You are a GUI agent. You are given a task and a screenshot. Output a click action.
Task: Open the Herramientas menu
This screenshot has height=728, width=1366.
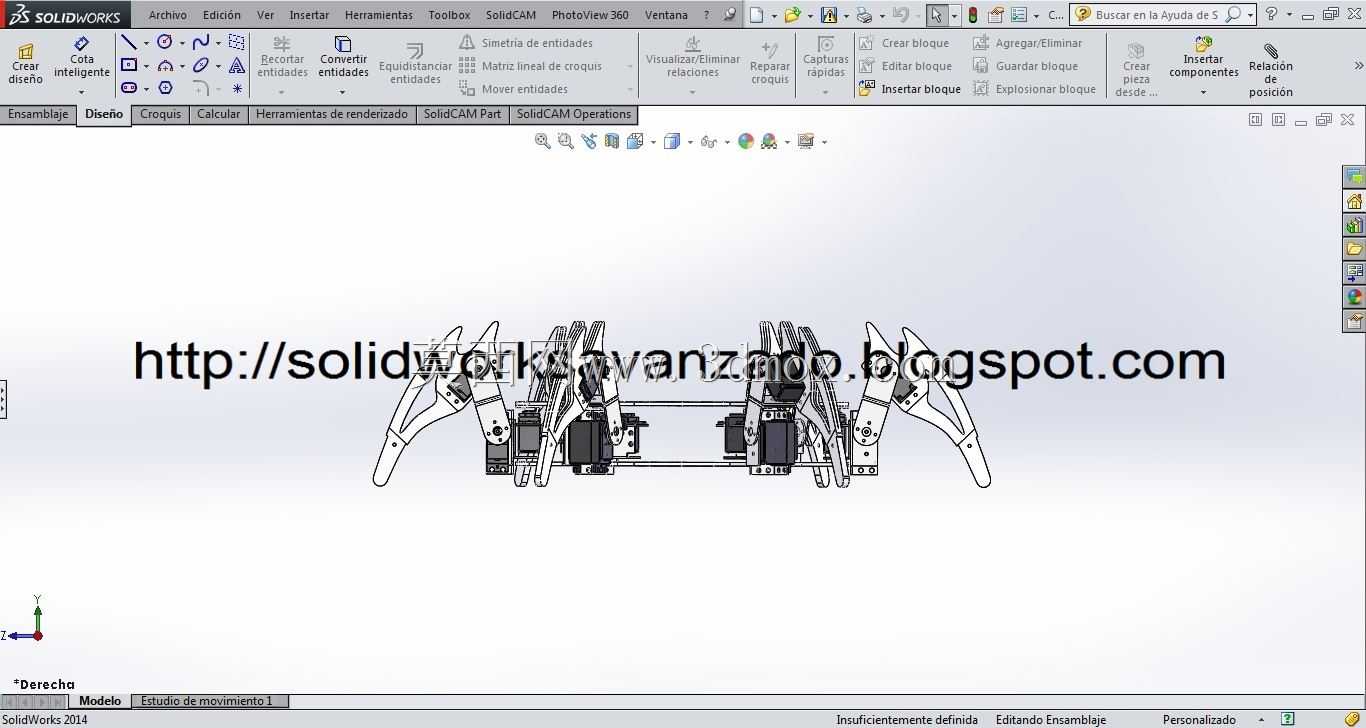(x=378, y=15)
